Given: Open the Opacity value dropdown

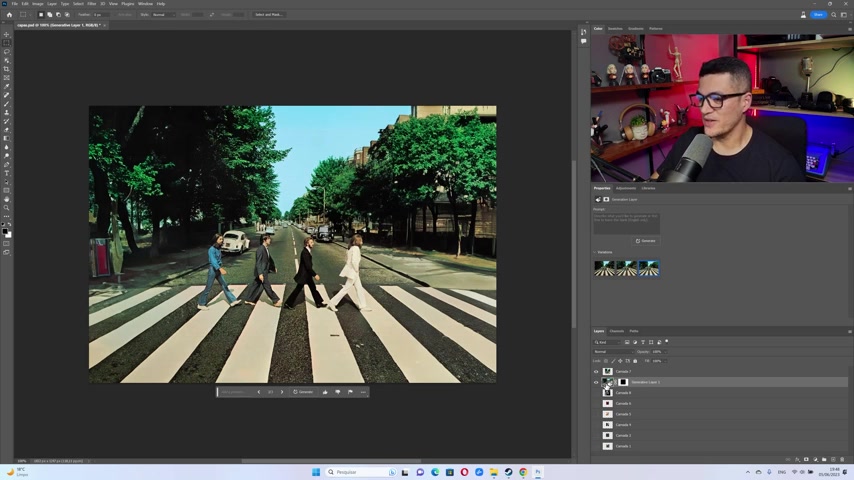Looking at the screenshot, I should 664,351.
